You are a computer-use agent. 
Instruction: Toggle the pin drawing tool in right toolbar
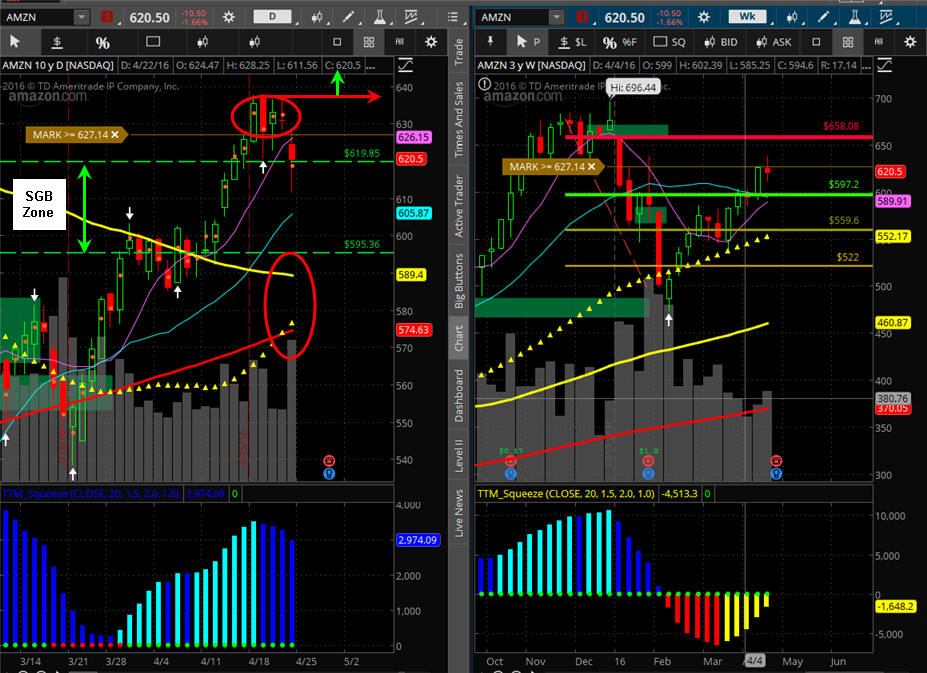point(490,41)
